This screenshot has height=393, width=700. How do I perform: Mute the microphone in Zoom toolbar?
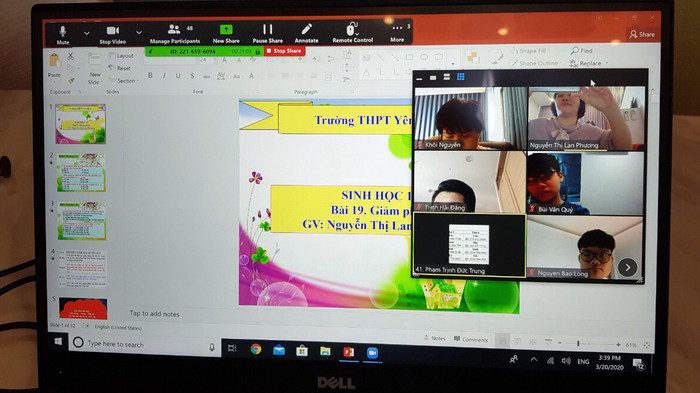pos(62,34)
